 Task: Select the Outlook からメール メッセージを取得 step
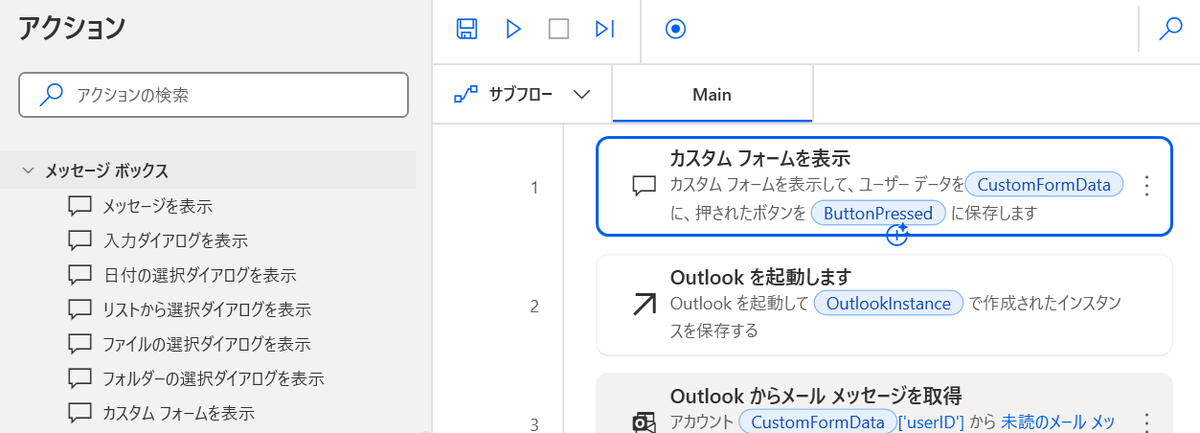pos(884,403)
